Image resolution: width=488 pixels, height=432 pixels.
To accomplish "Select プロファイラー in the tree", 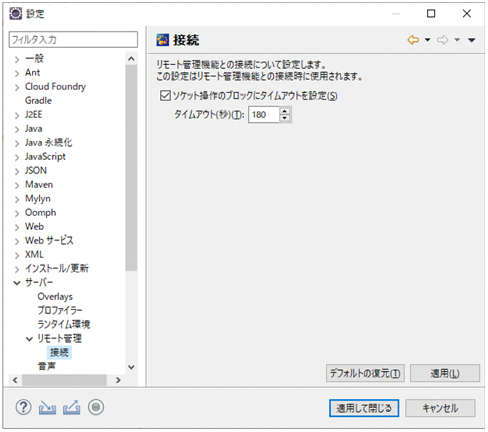I will pyautogui.click(x=60, y=310).
